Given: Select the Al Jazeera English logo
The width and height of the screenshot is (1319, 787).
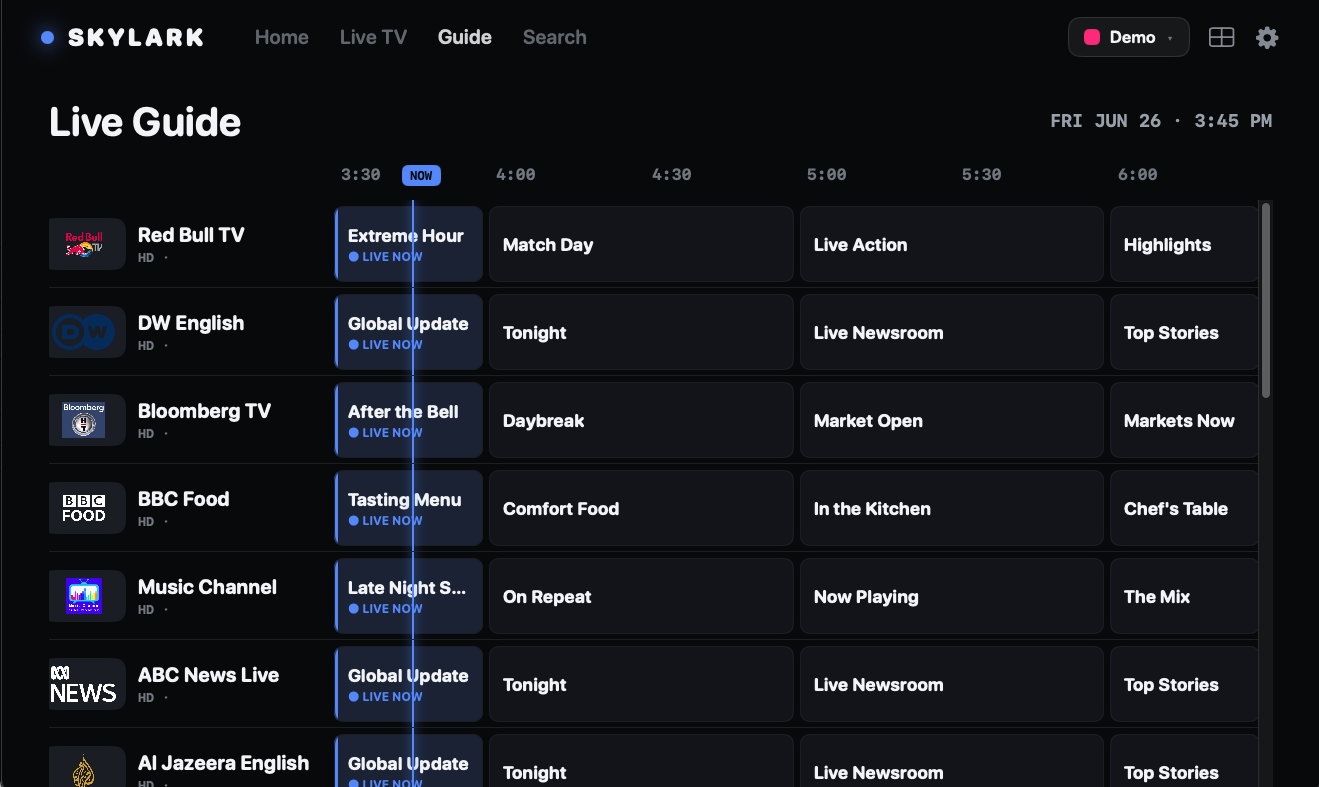Looking at the screenshot, I should pos(87,766).
